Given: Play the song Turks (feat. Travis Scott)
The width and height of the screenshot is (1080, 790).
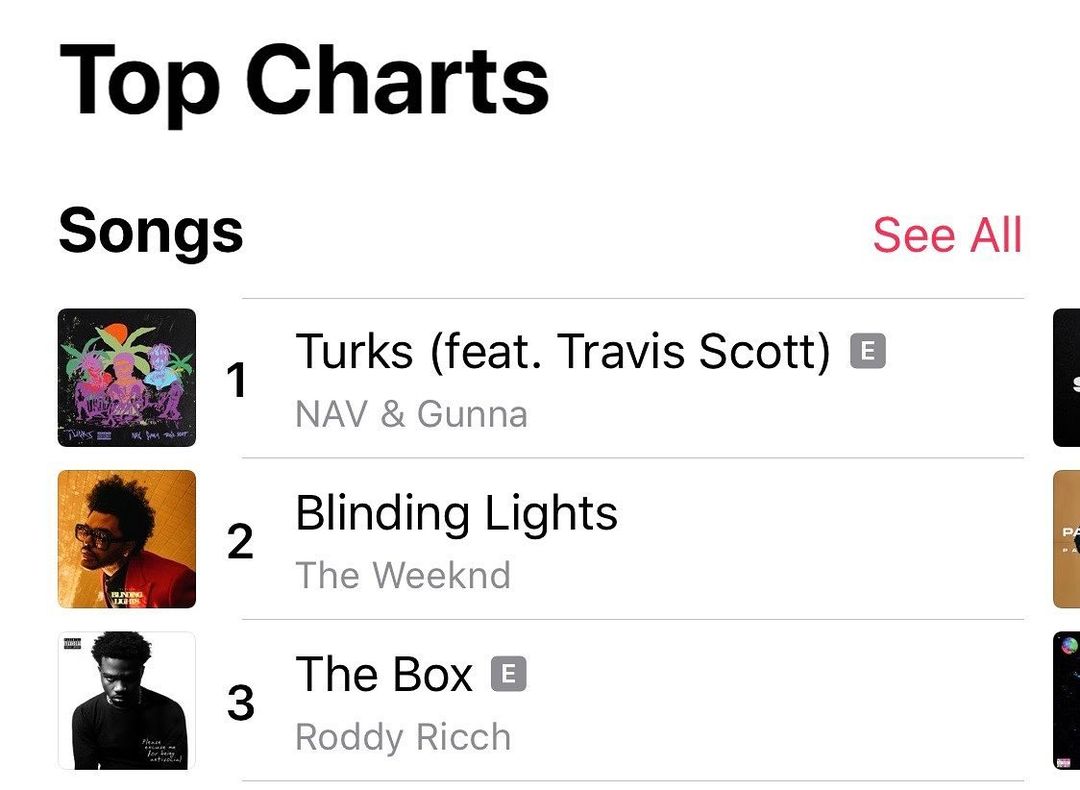Looking at the screenshot, I should (x=562, y=351).
